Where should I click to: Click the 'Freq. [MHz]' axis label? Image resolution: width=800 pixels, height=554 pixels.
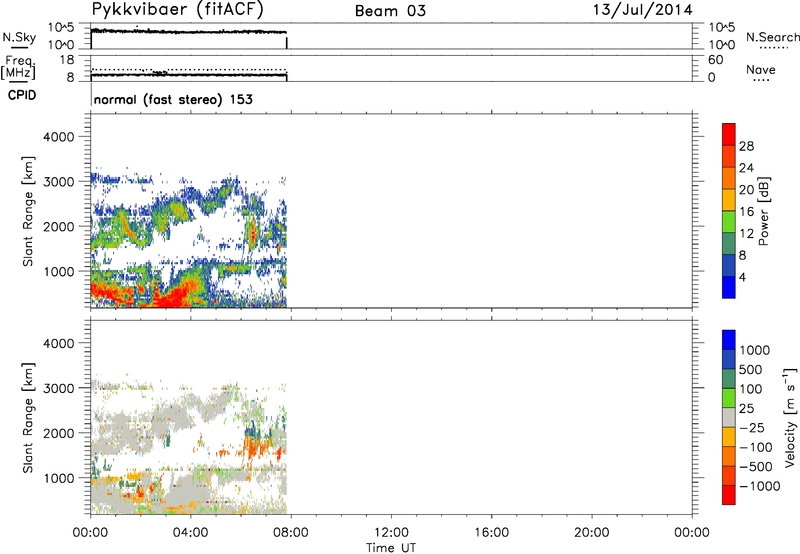pos(18,67)
